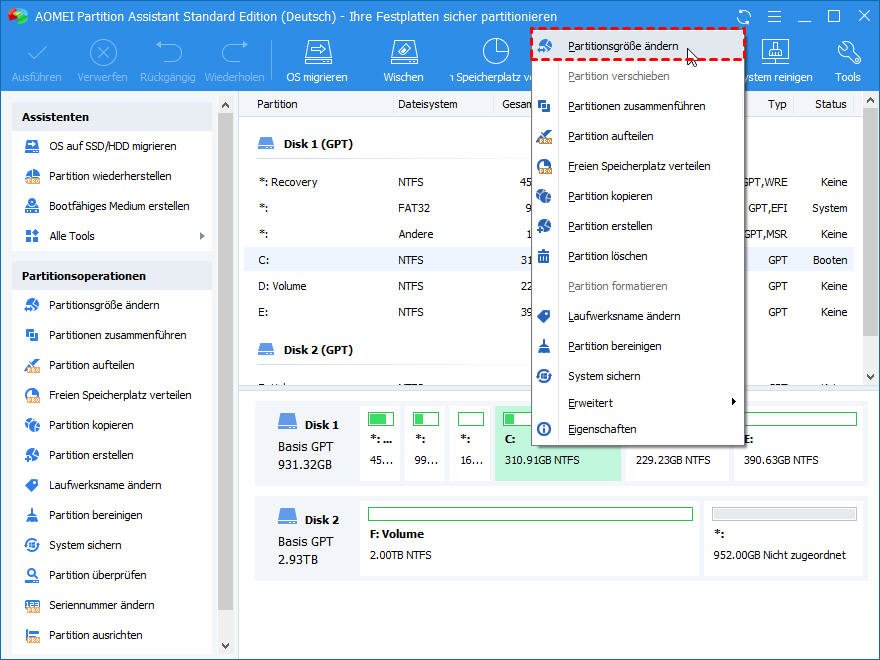Open the Tools wrench icon
880x660 pixels.
[x=848, y=53]
